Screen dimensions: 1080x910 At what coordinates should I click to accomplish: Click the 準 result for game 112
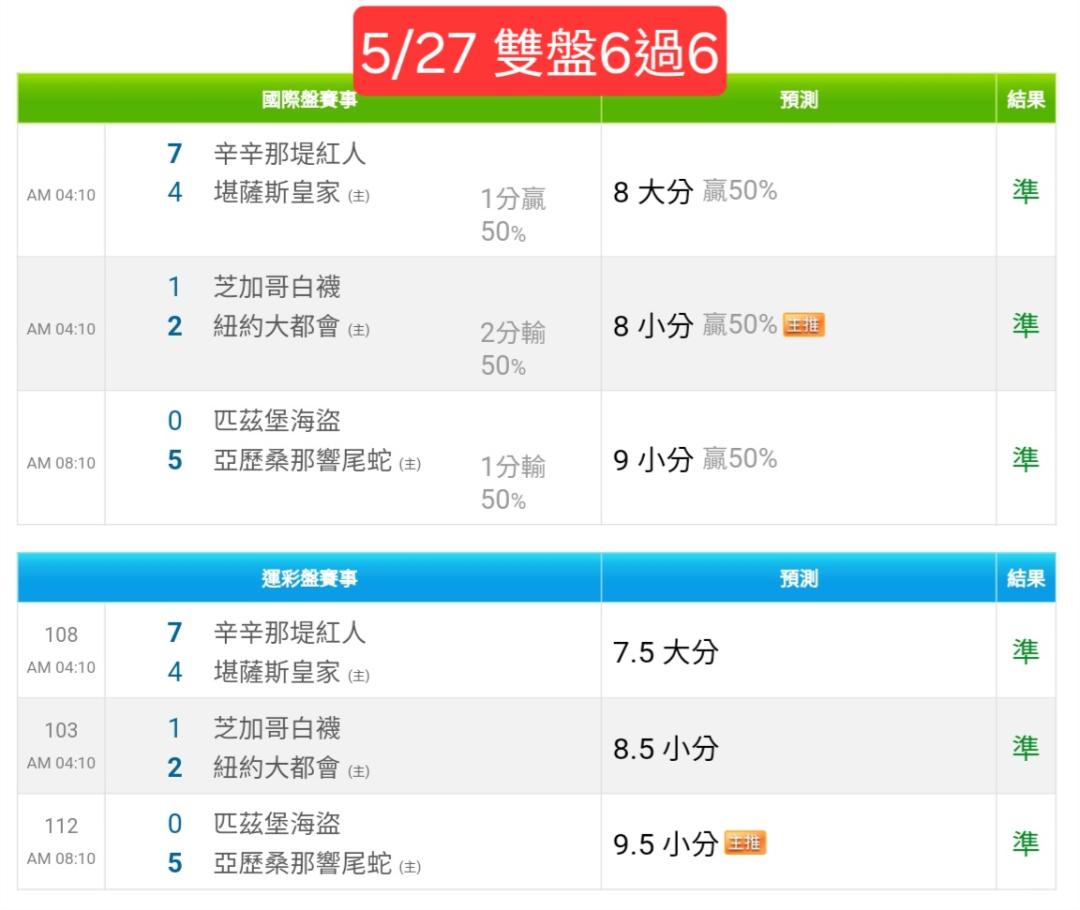point(1025,843)
